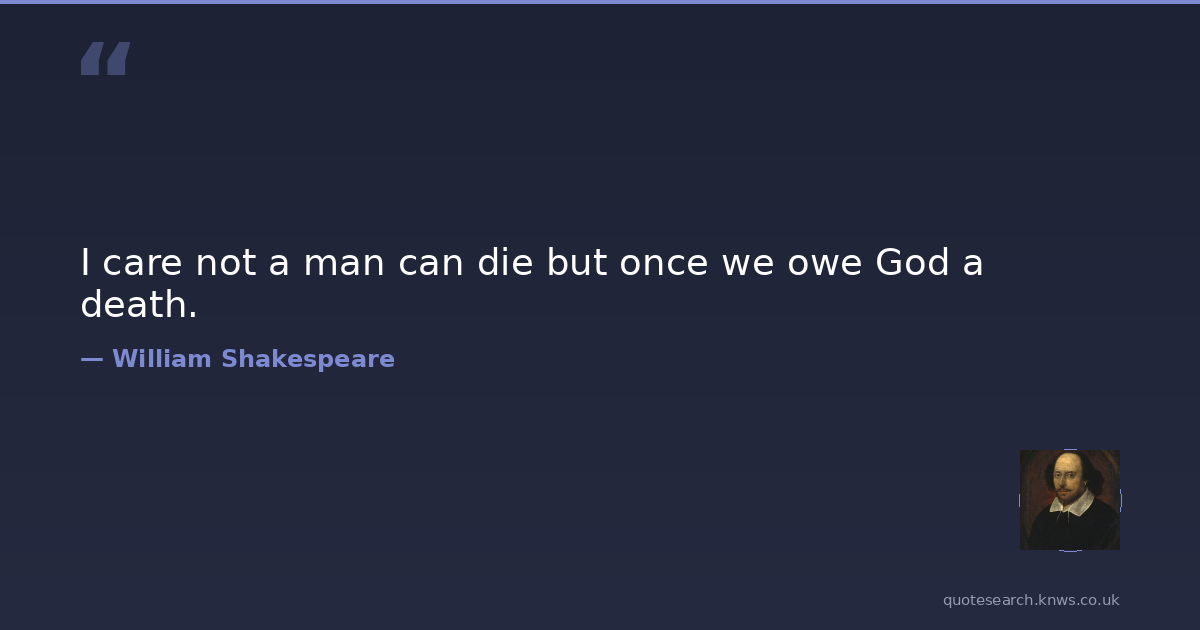Click the purple accent bar at top

pos(600,2)
